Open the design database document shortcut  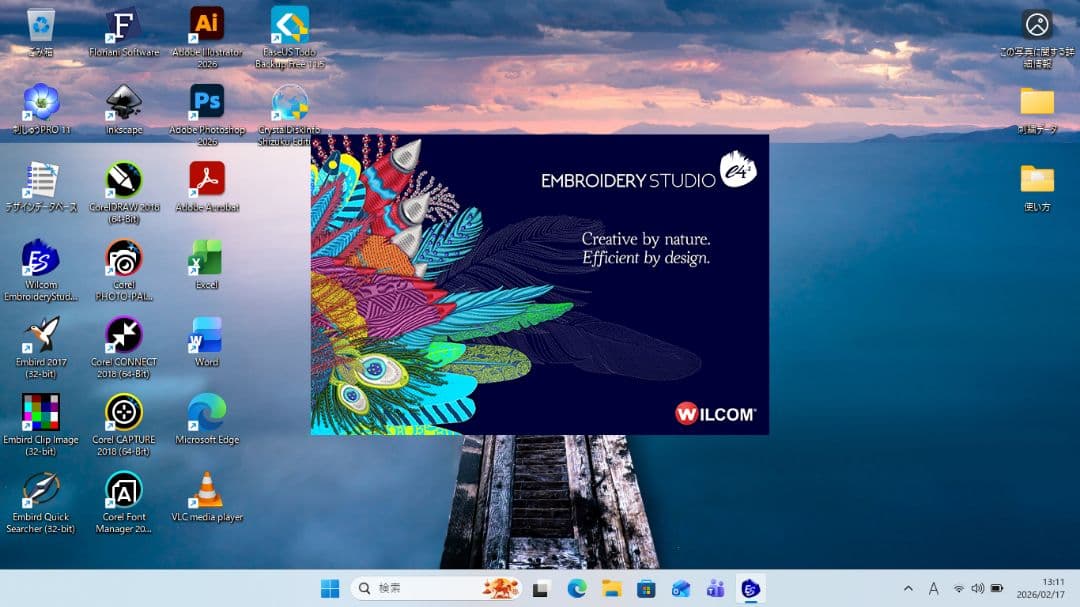41,187
